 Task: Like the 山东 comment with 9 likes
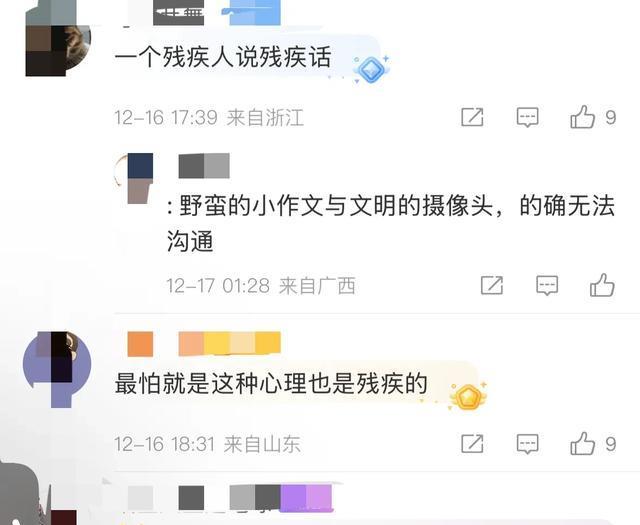[x=582, y=443]
